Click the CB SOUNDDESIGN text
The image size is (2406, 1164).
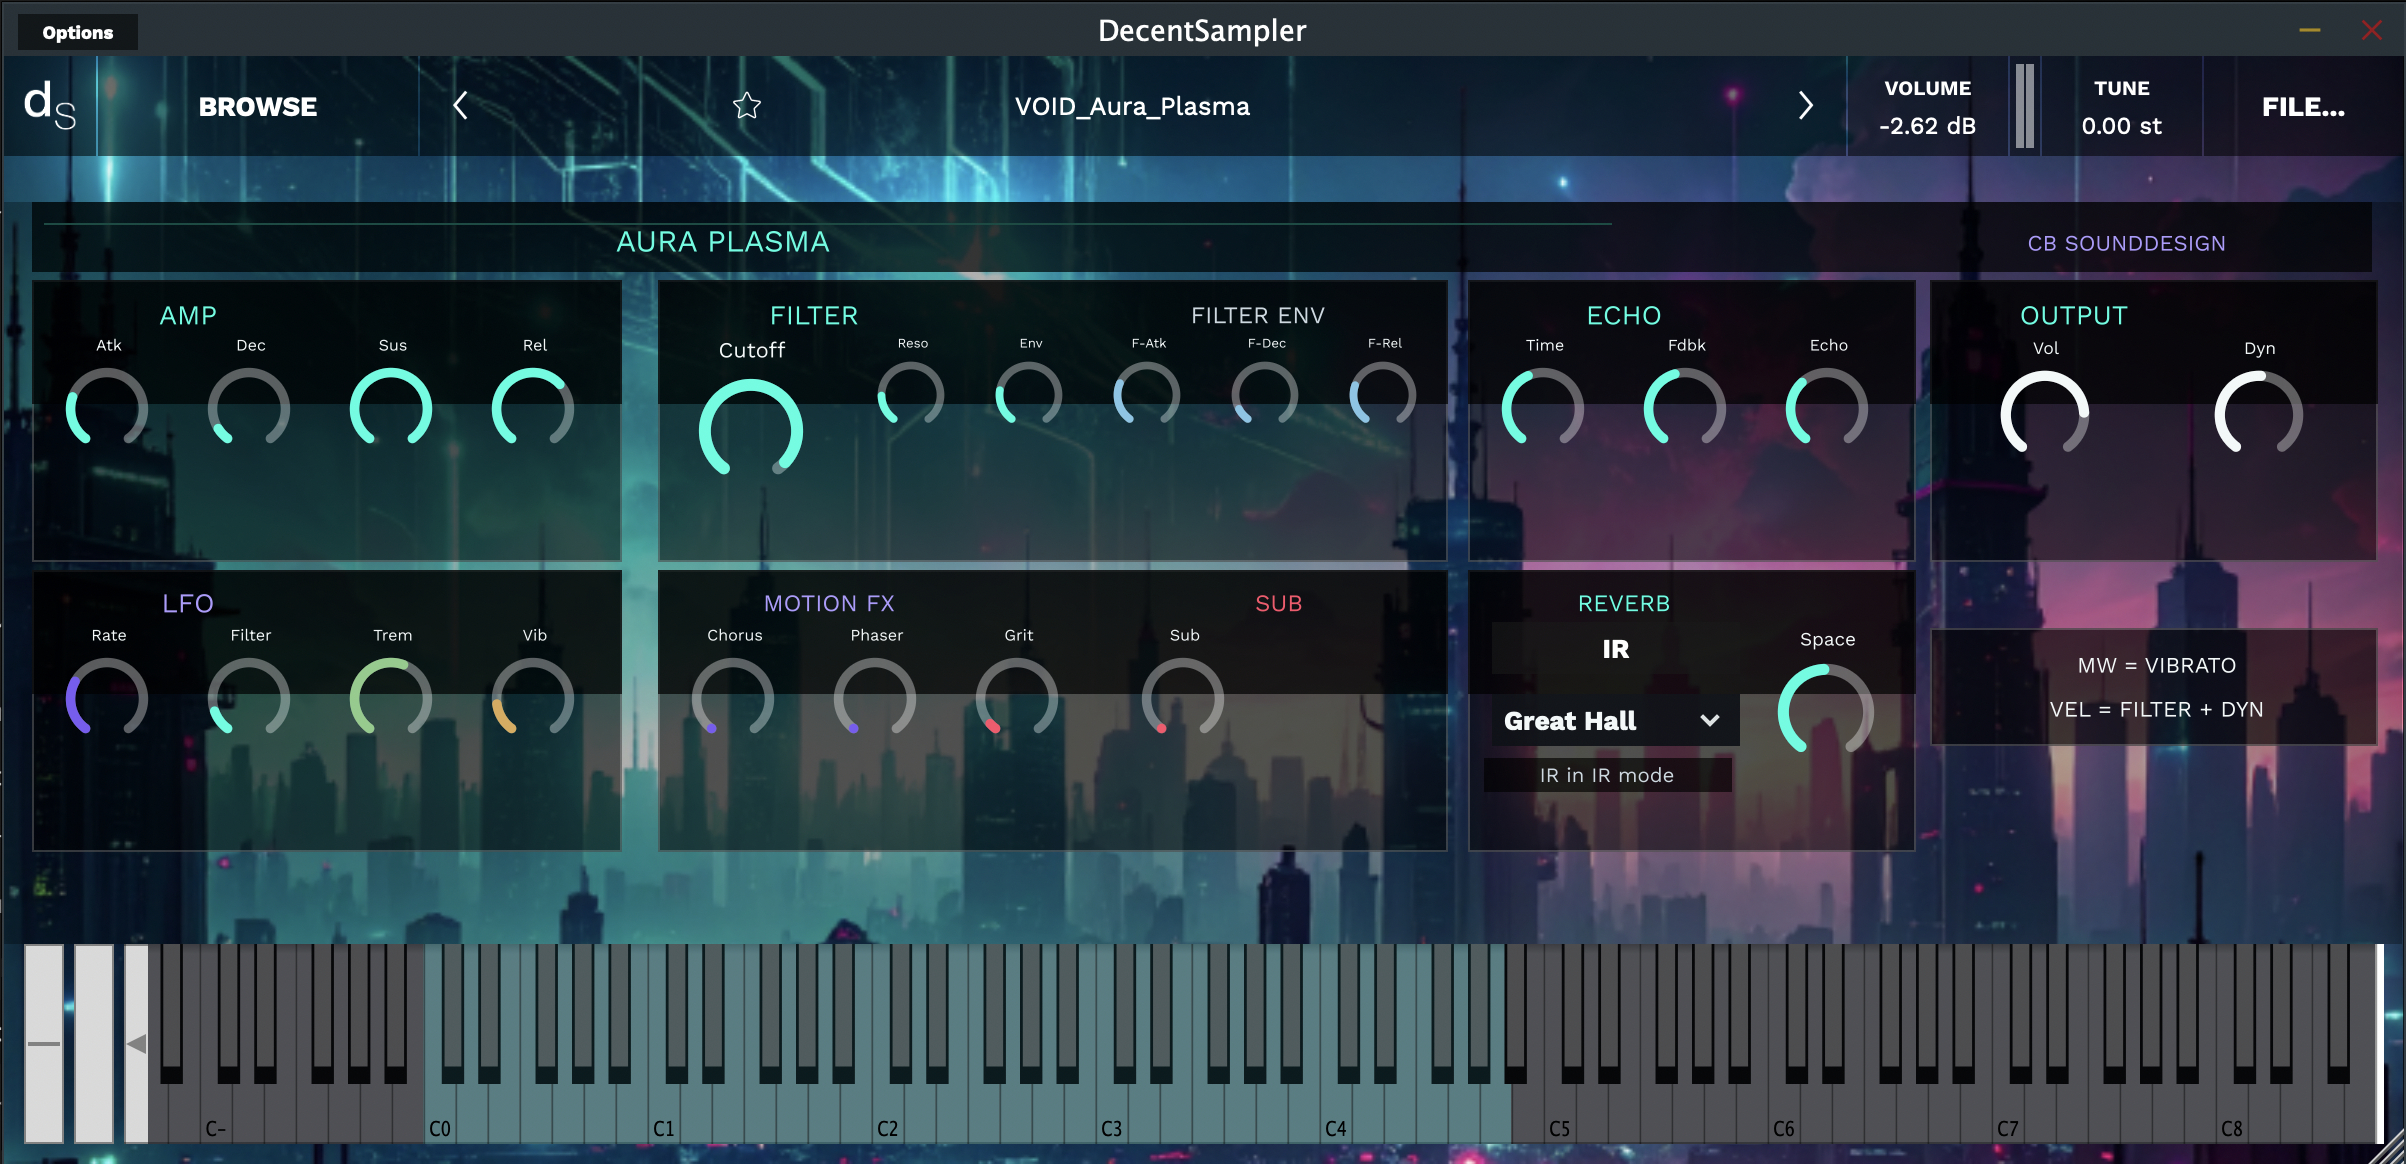tap(2126, 243)
